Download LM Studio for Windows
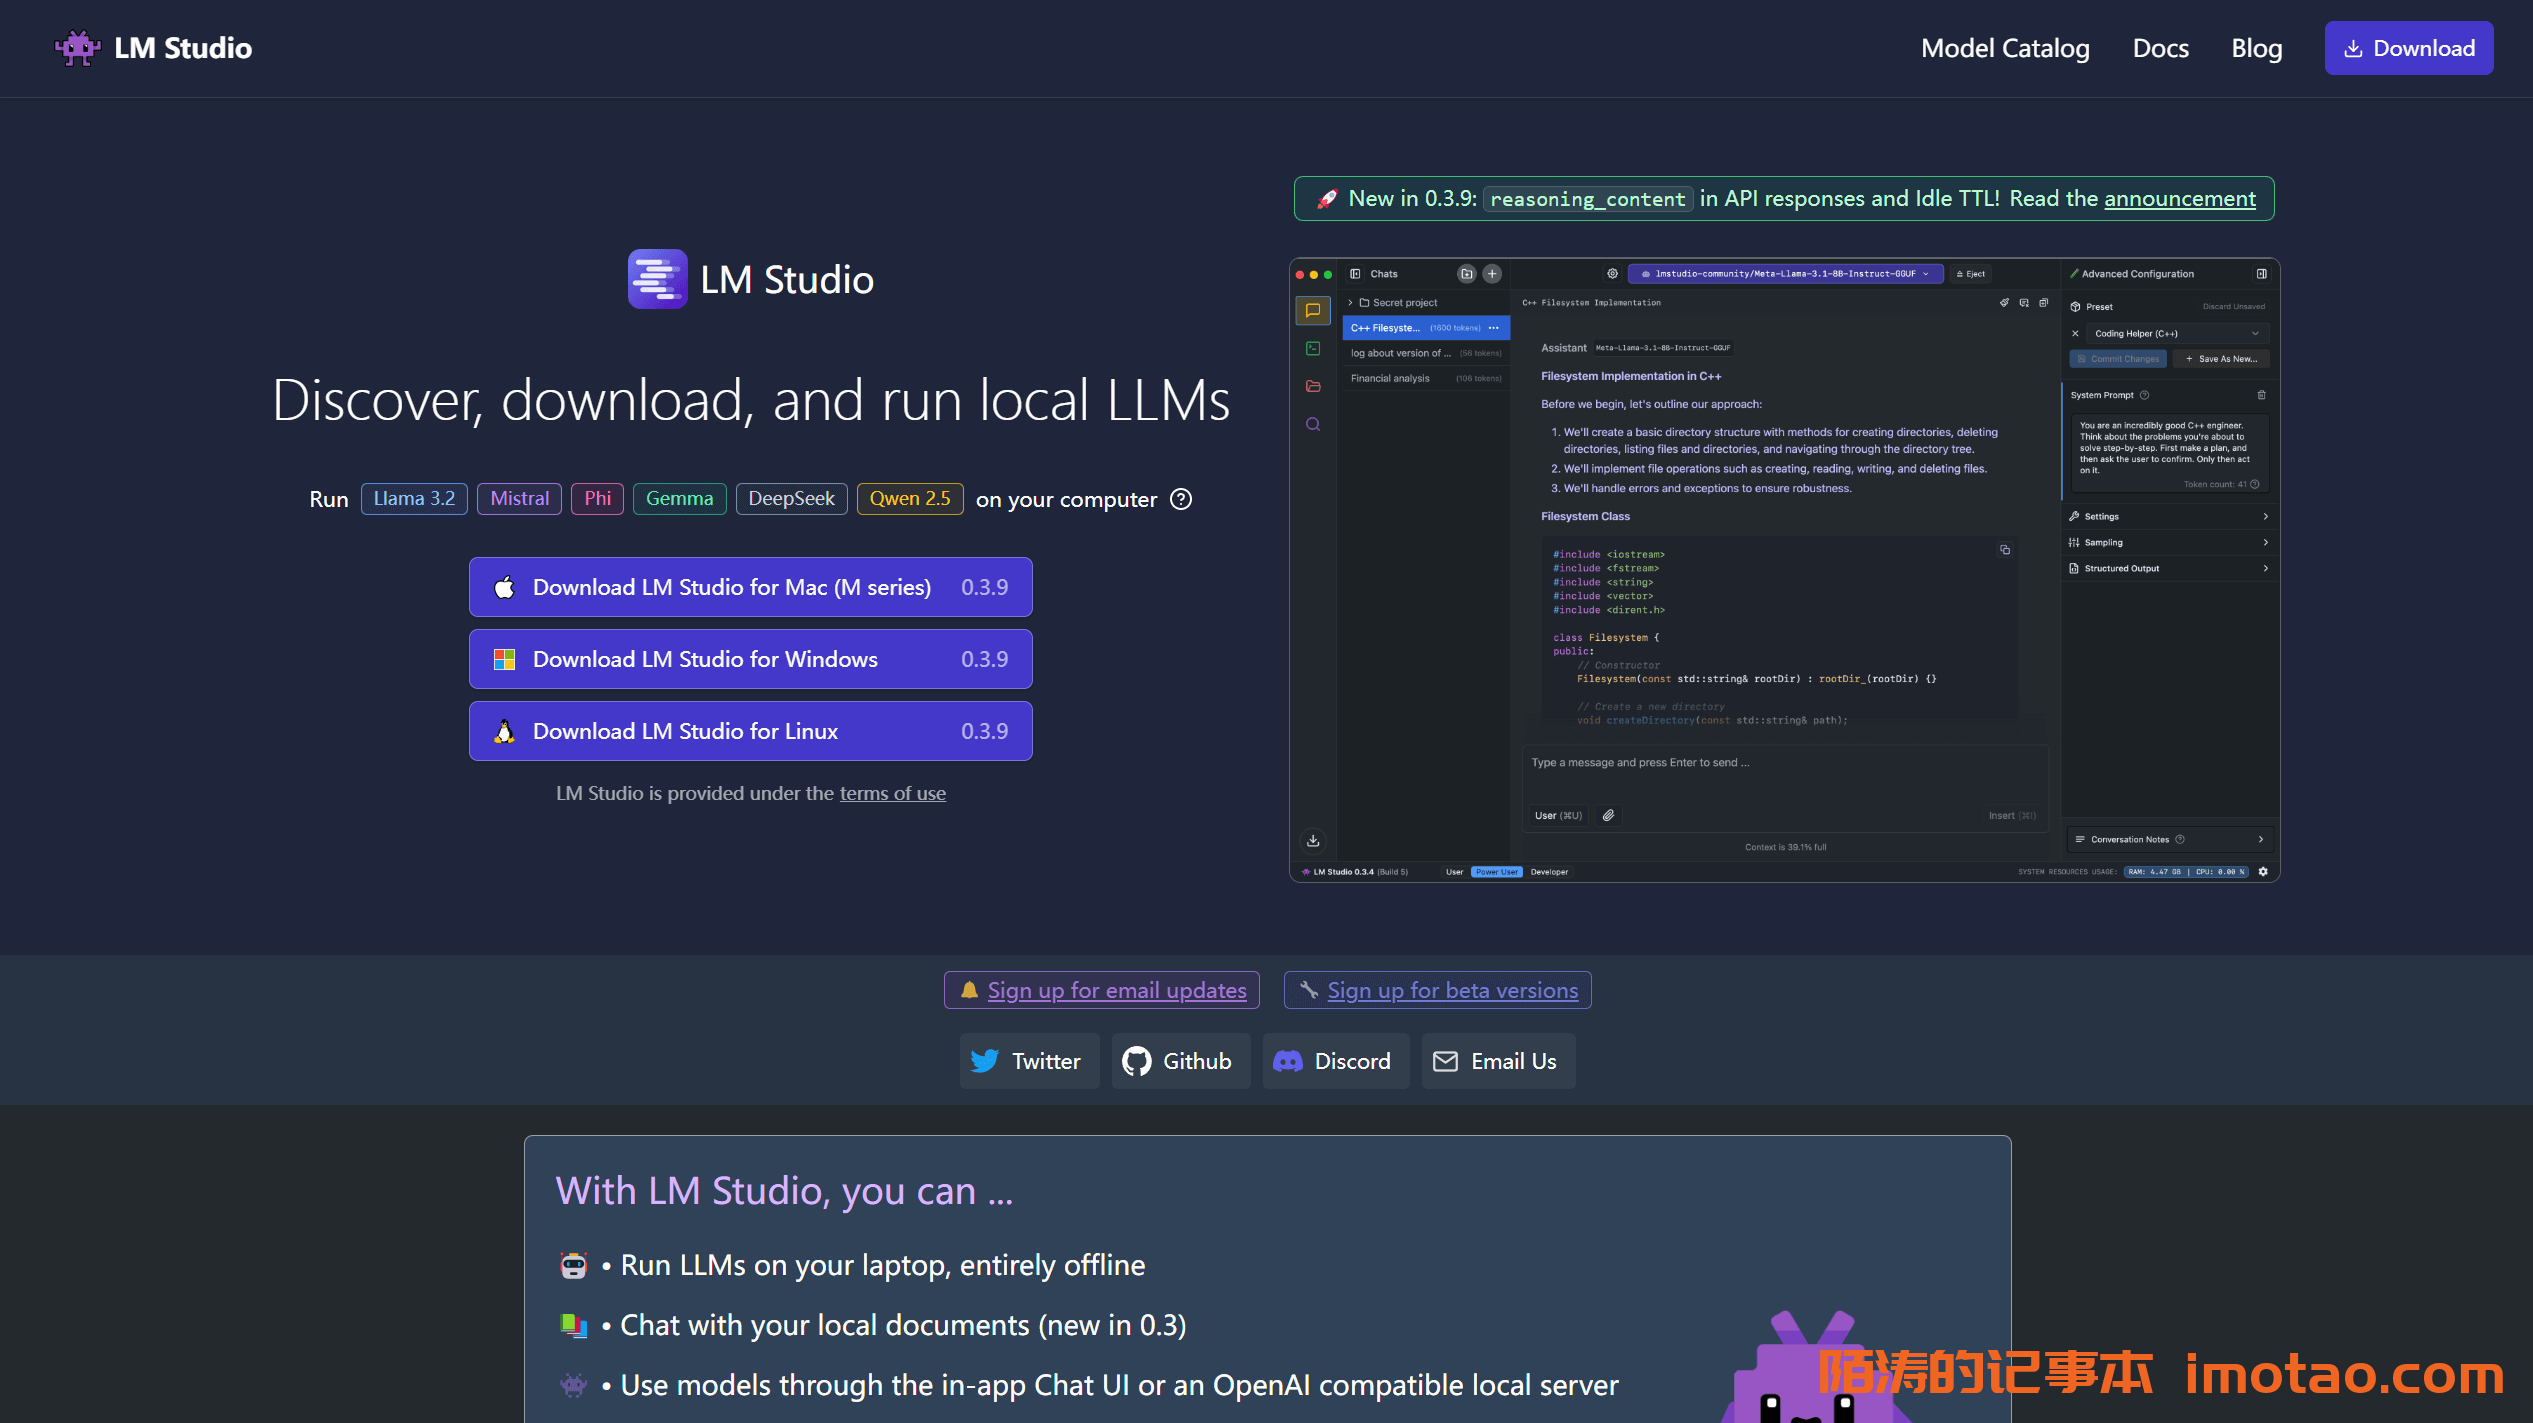Screen dimensions: 2533x1423 pos(750,659)
